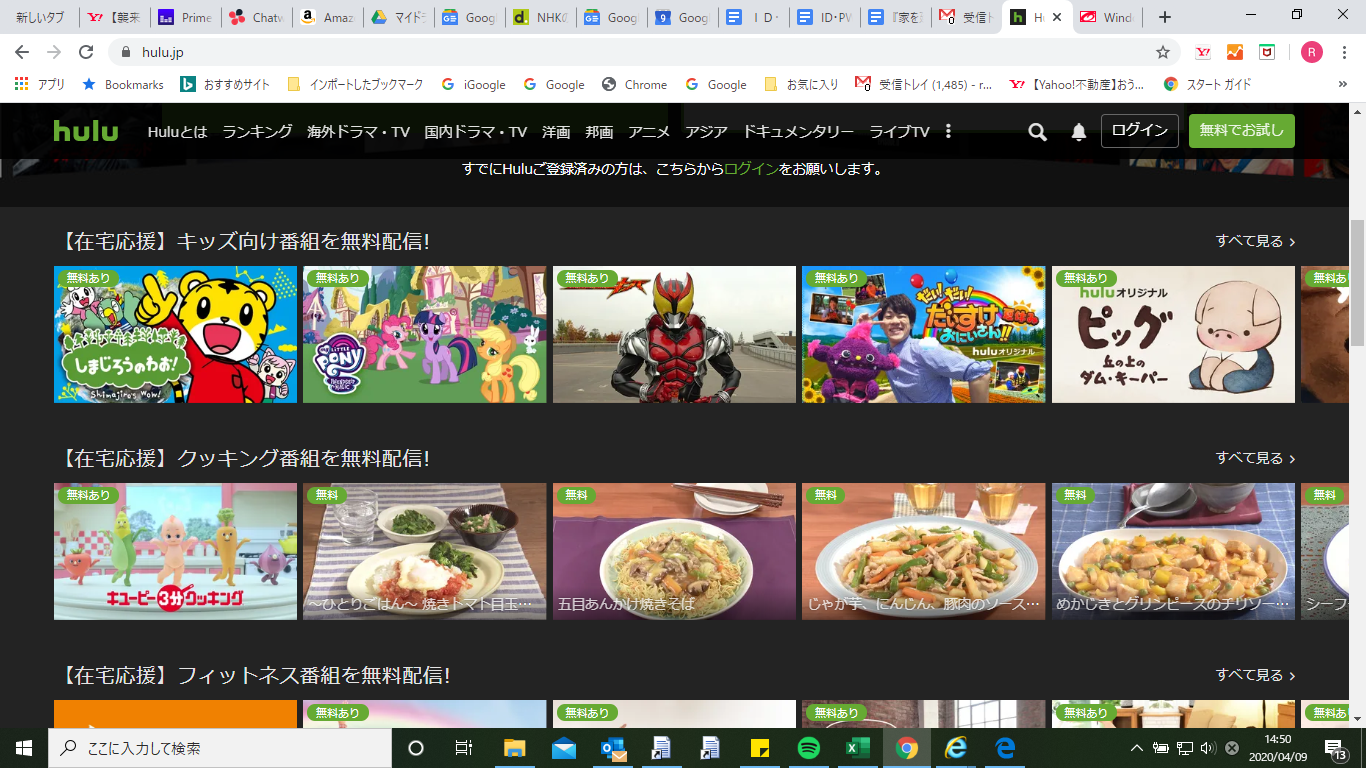Viewport: 1366px width, 768px height.
Task: Click the green 無料でお試し button
Action: tap(1242, 131)
